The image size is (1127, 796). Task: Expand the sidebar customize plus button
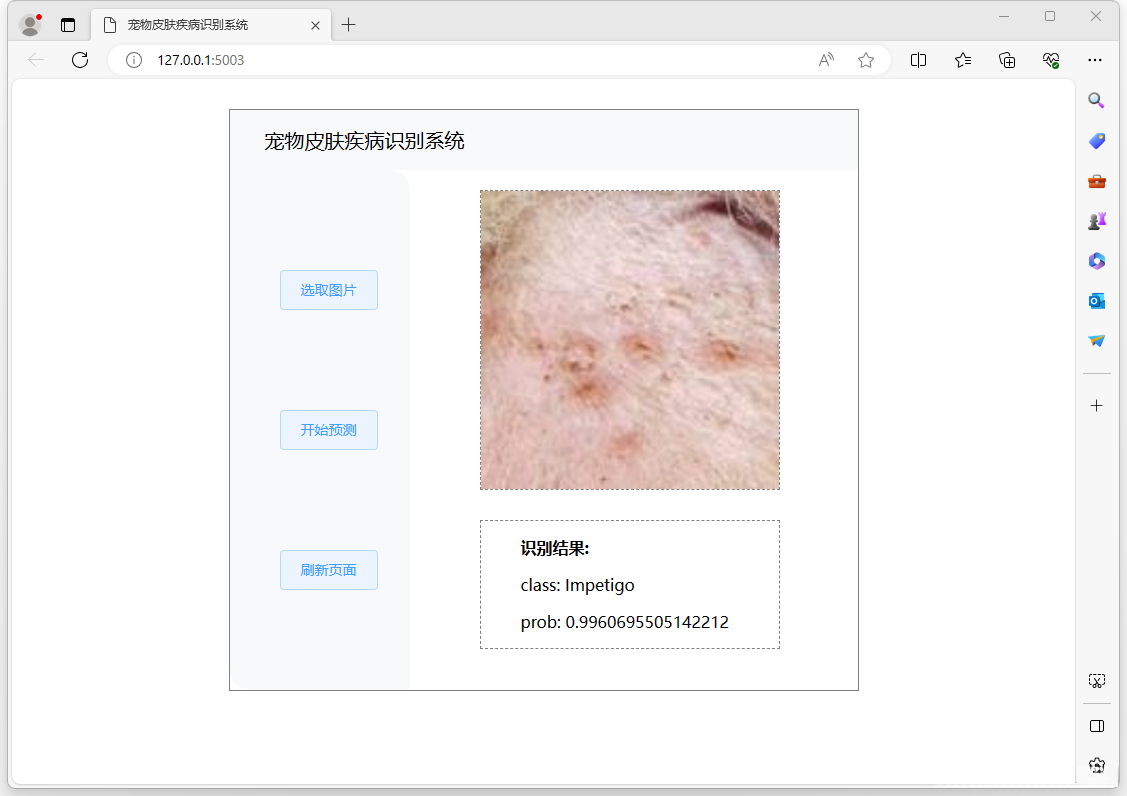(x=1096, y=405)
